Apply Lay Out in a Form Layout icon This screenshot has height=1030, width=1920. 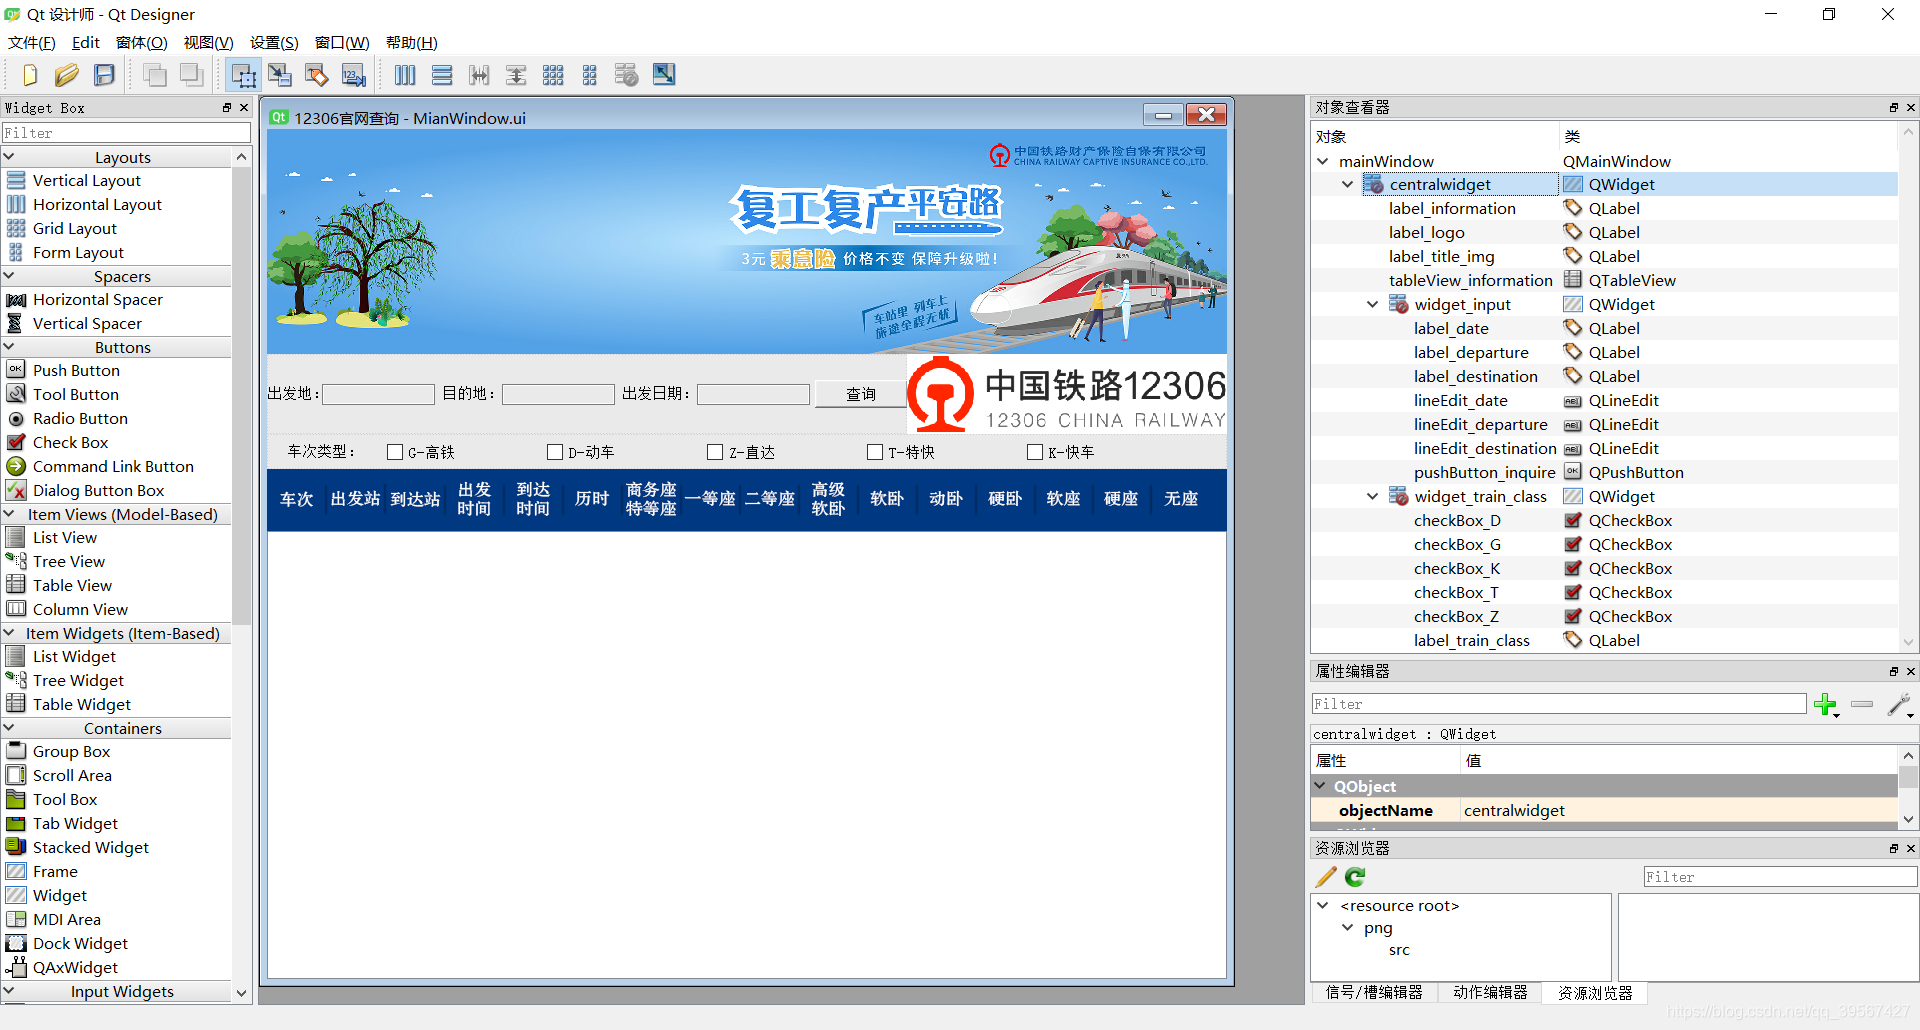590,75
